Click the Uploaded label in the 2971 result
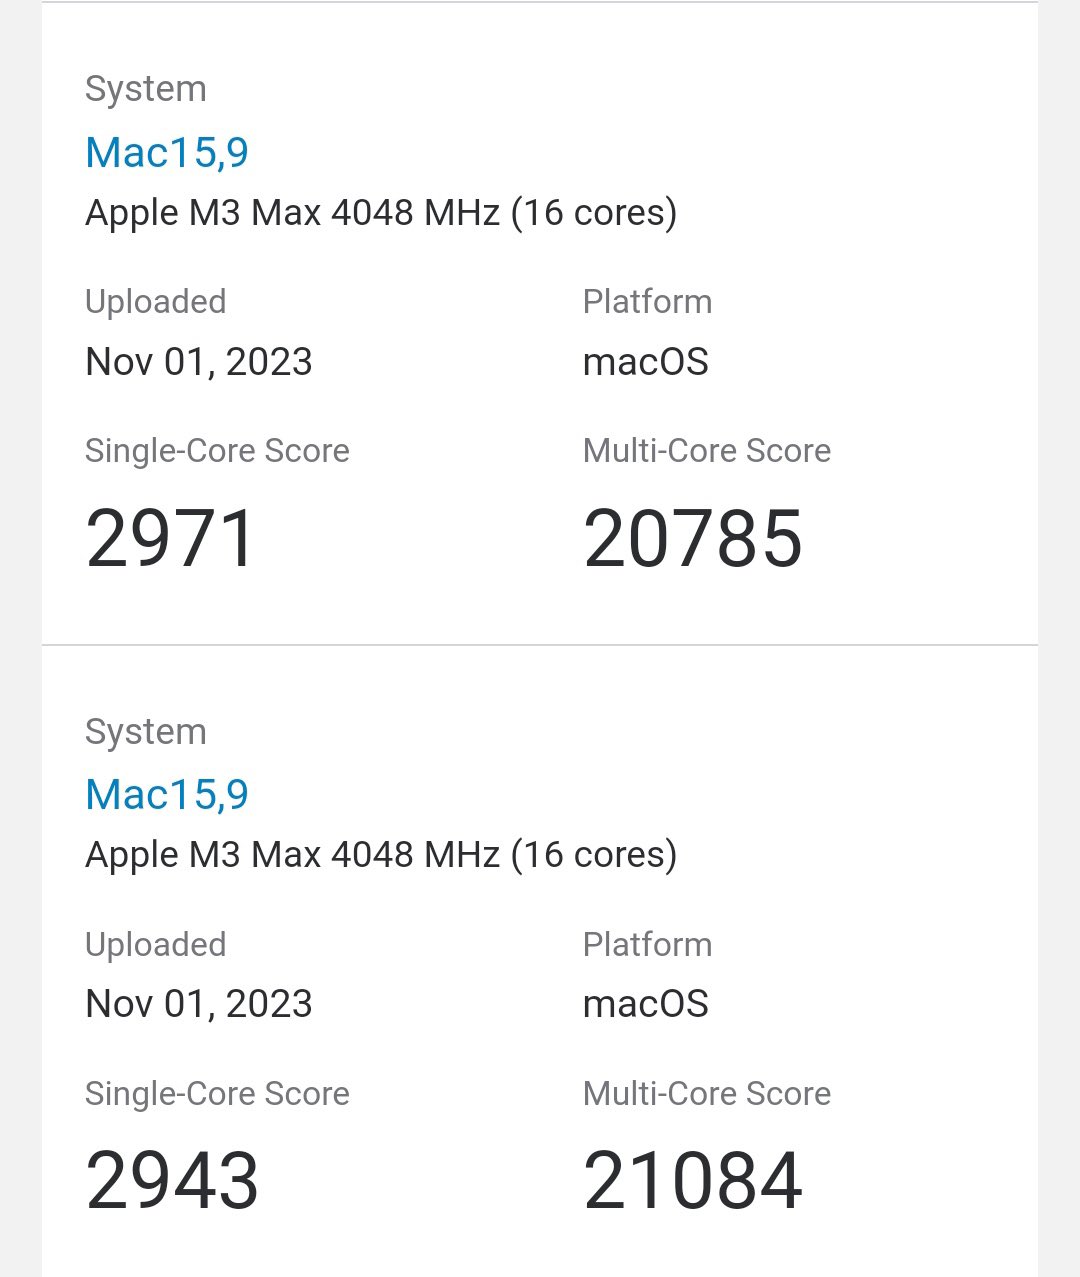The image size is (1080, 1277). click(x=155, y=302)
